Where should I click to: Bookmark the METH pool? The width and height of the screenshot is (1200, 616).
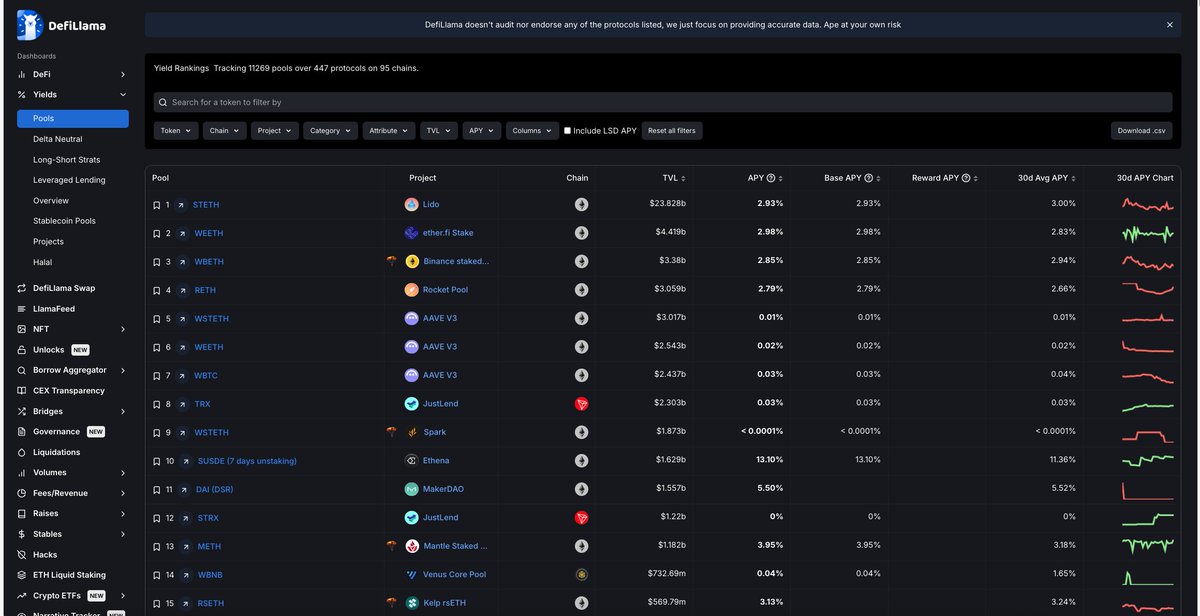click(156, 547)
